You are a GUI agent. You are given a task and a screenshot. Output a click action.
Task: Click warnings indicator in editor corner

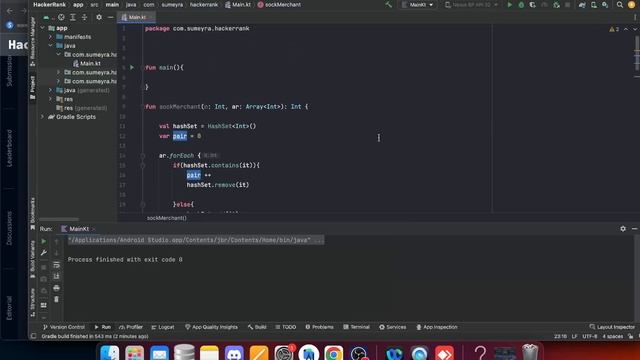614,29
